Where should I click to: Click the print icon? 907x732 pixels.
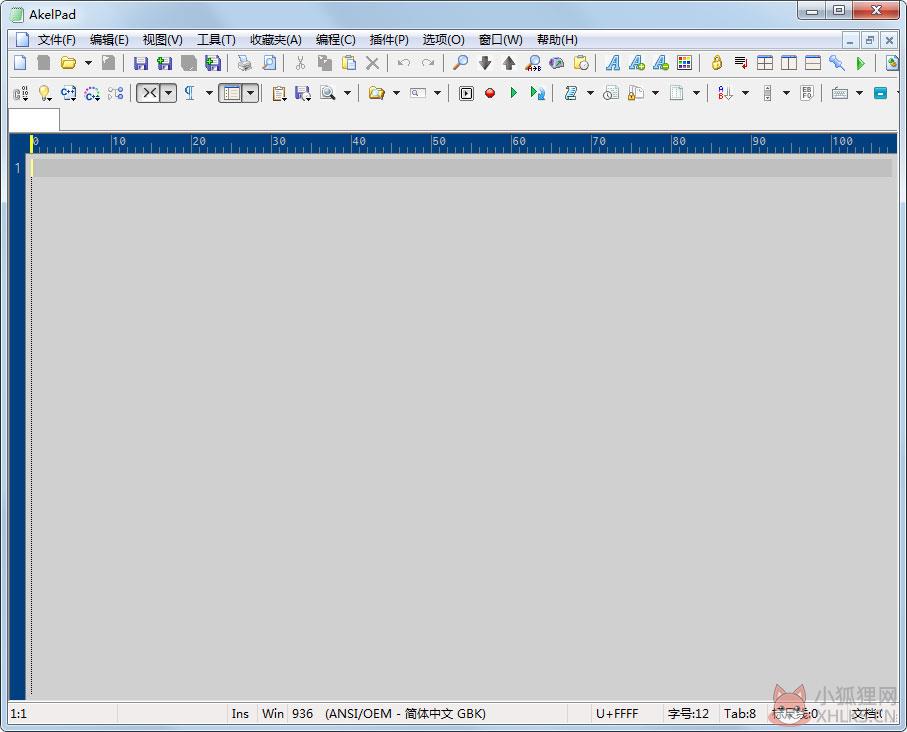pyautogui.click(x=245, y=62)
